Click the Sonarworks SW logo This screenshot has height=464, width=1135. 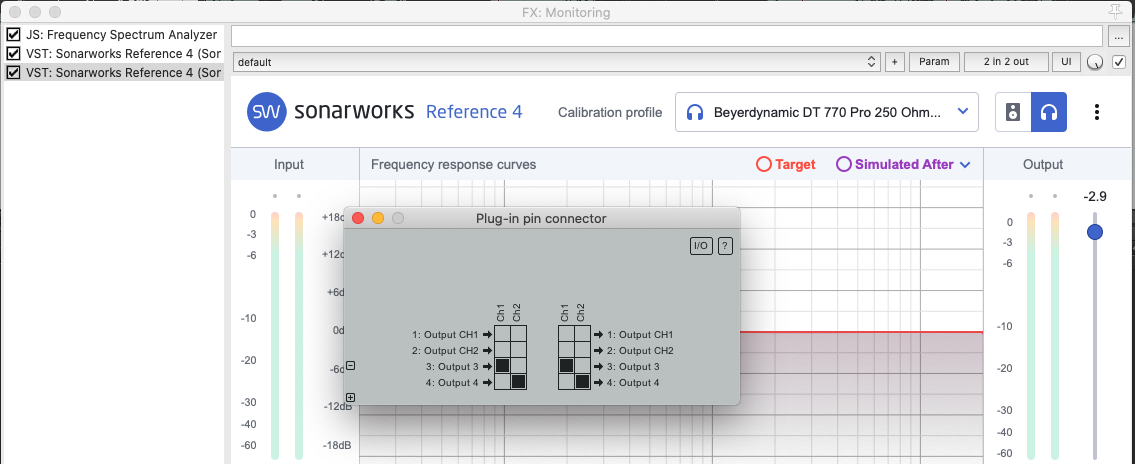coord(266,111)
